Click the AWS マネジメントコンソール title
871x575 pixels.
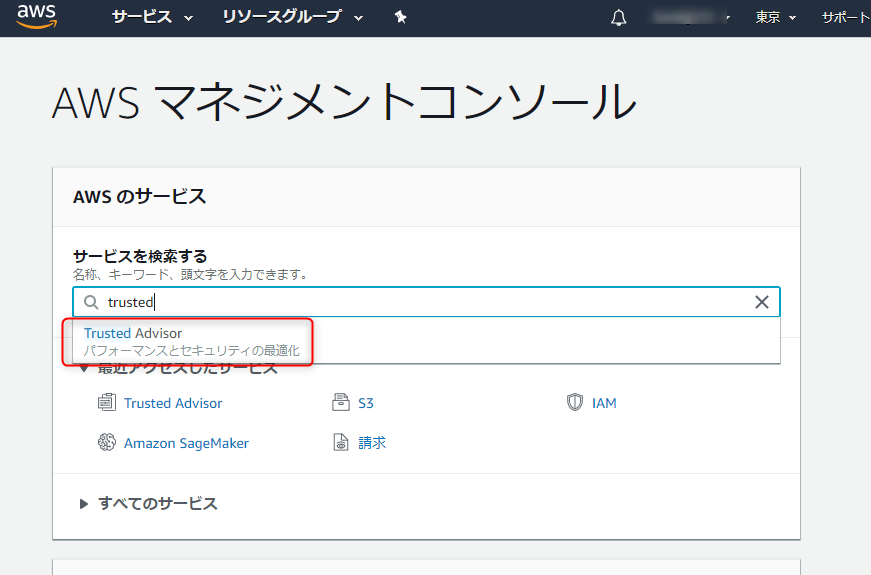tap(344, 102)
